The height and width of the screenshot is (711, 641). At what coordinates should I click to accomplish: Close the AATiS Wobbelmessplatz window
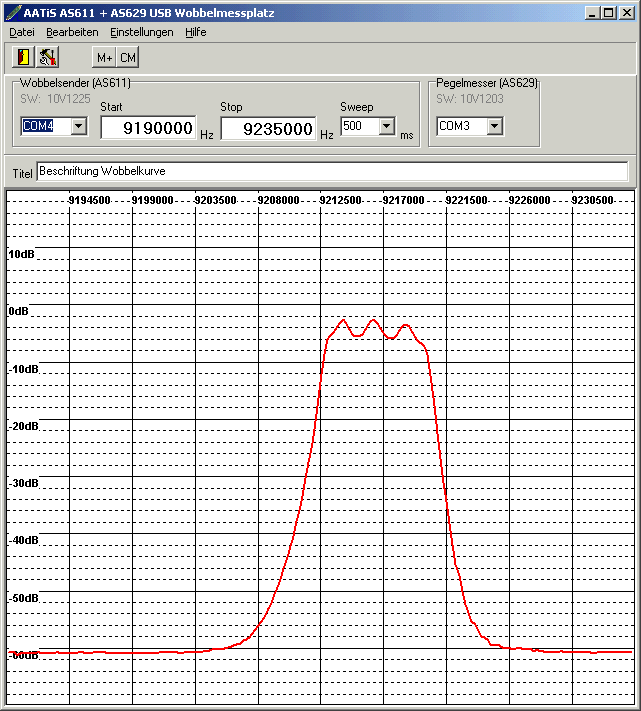628,13
